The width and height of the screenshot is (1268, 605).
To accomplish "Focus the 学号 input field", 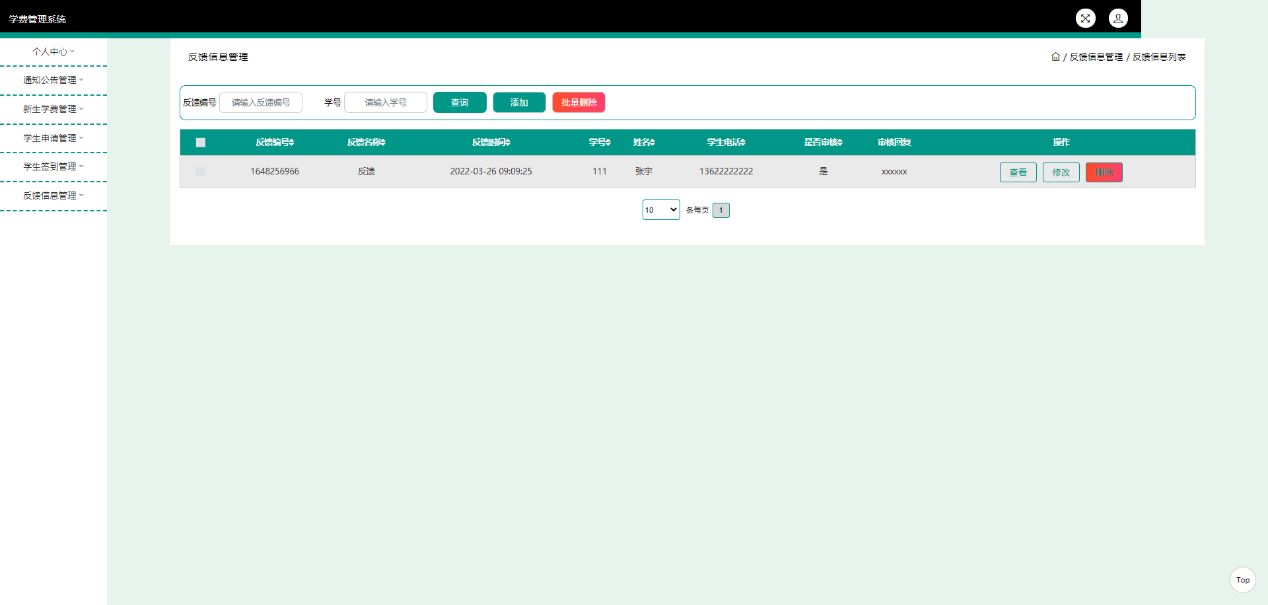I will pos(386,103).
